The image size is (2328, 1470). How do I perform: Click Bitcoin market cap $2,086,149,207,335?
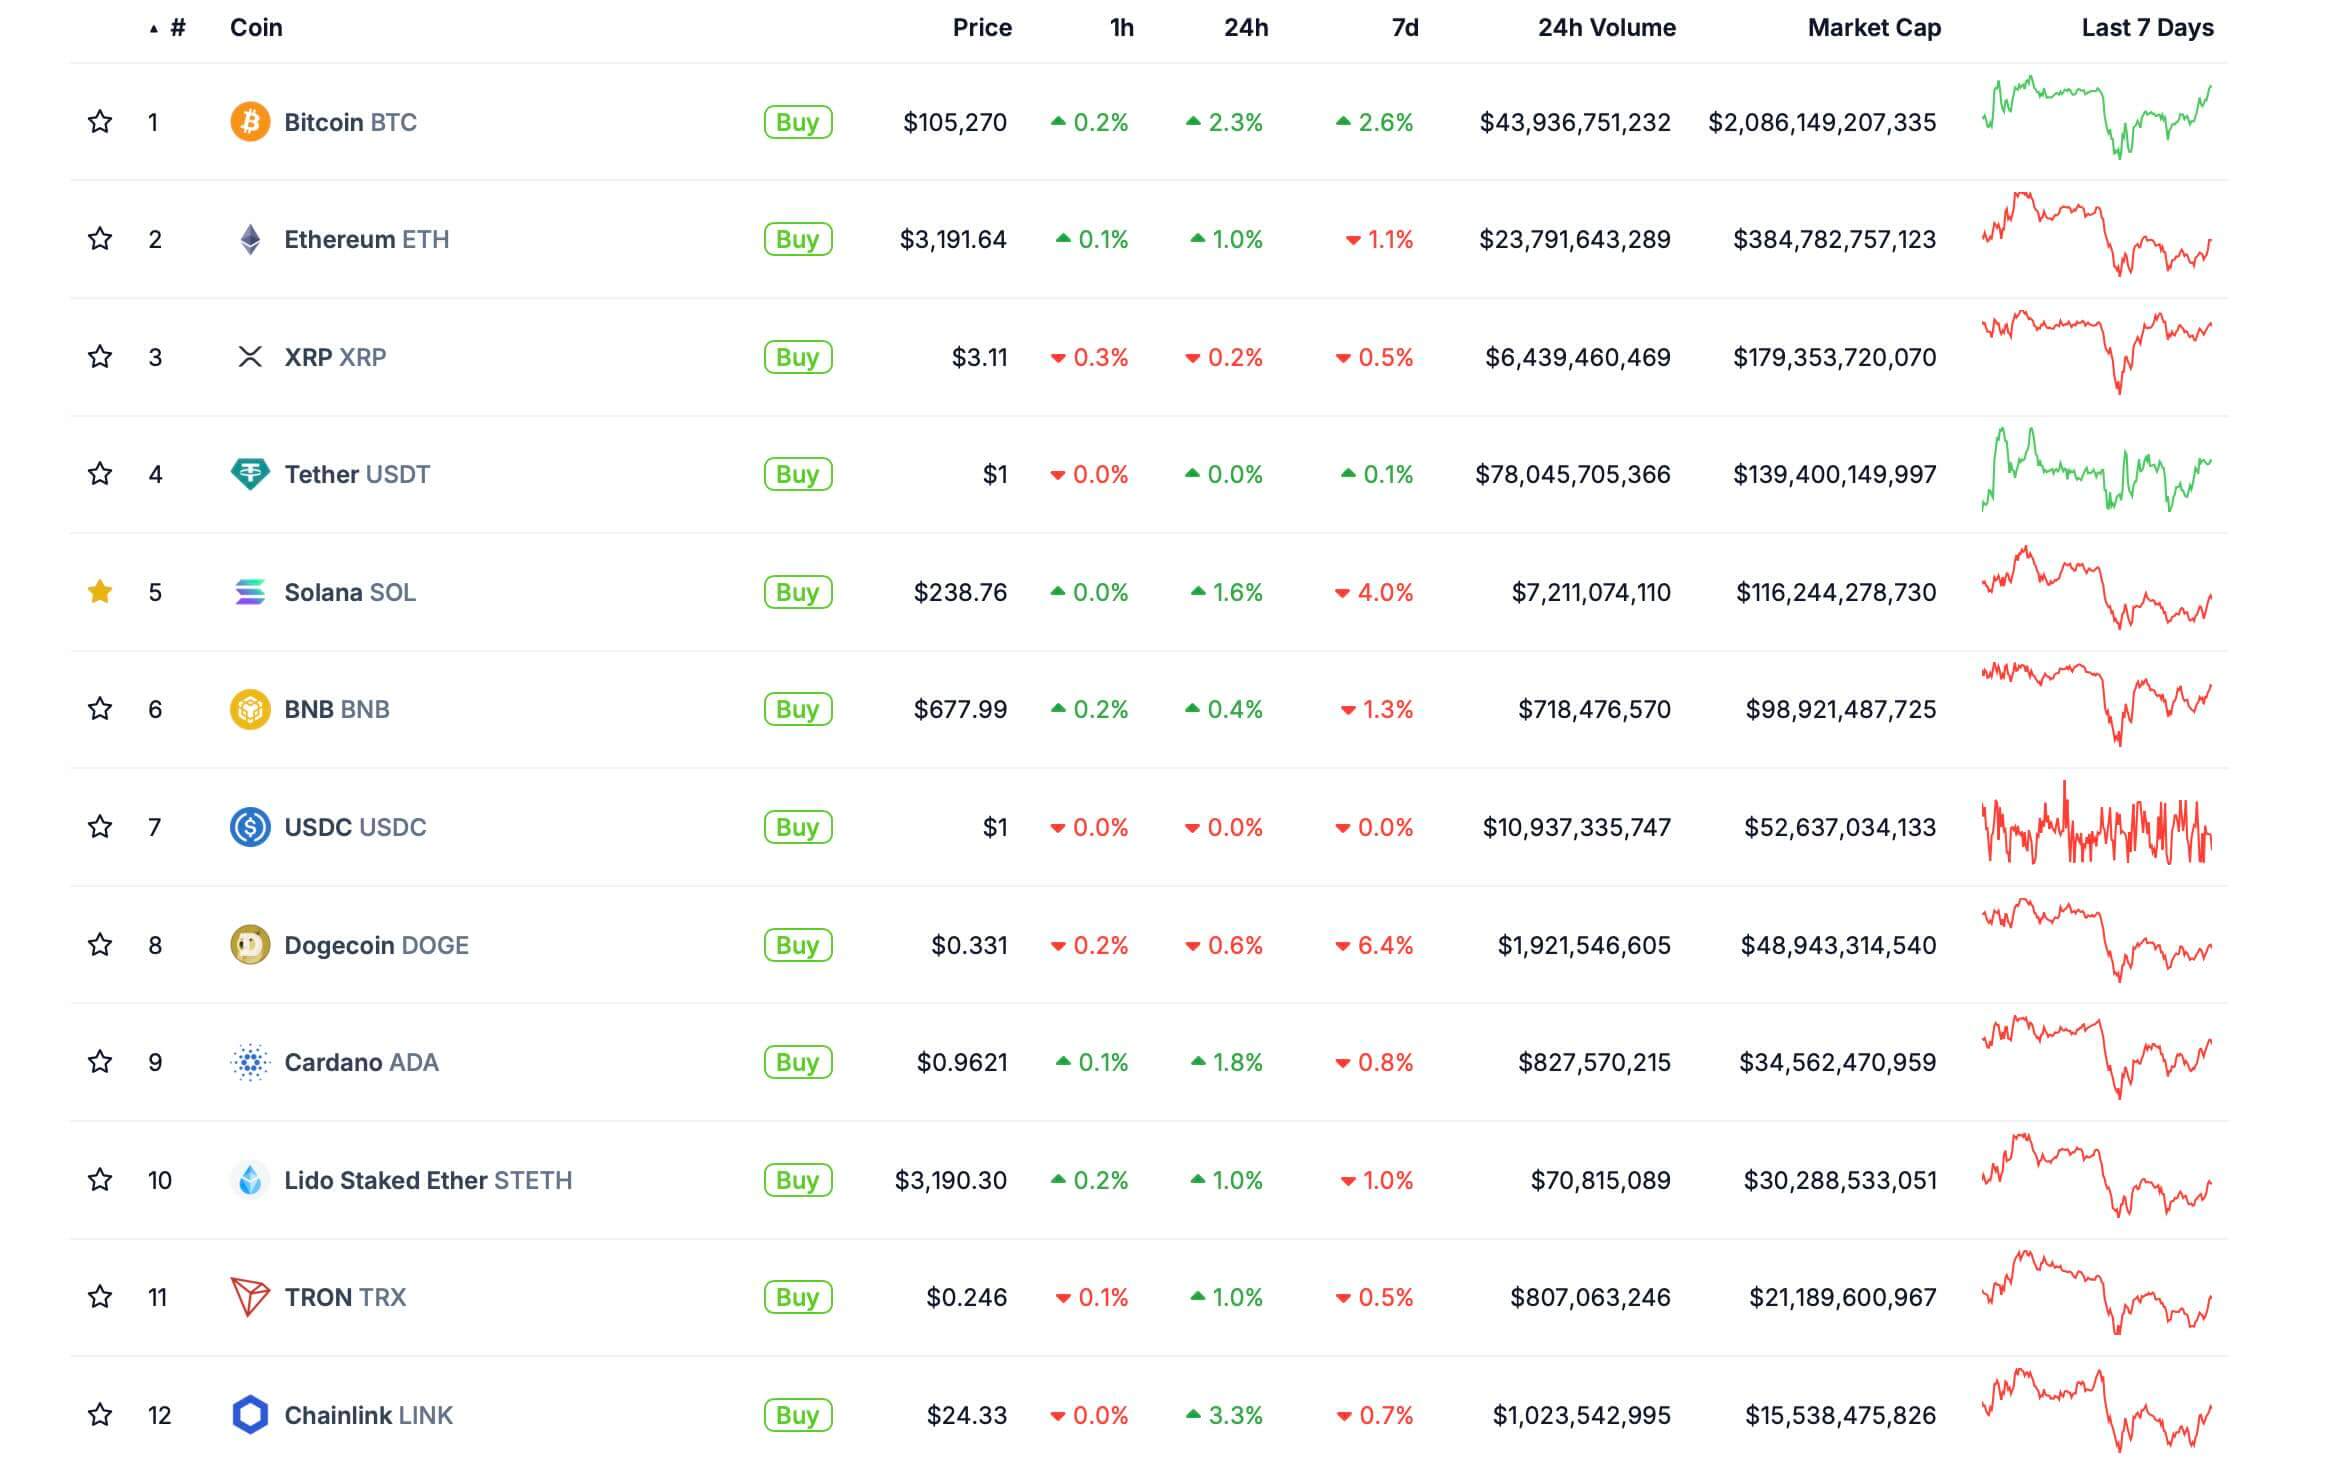[1822, 122]
